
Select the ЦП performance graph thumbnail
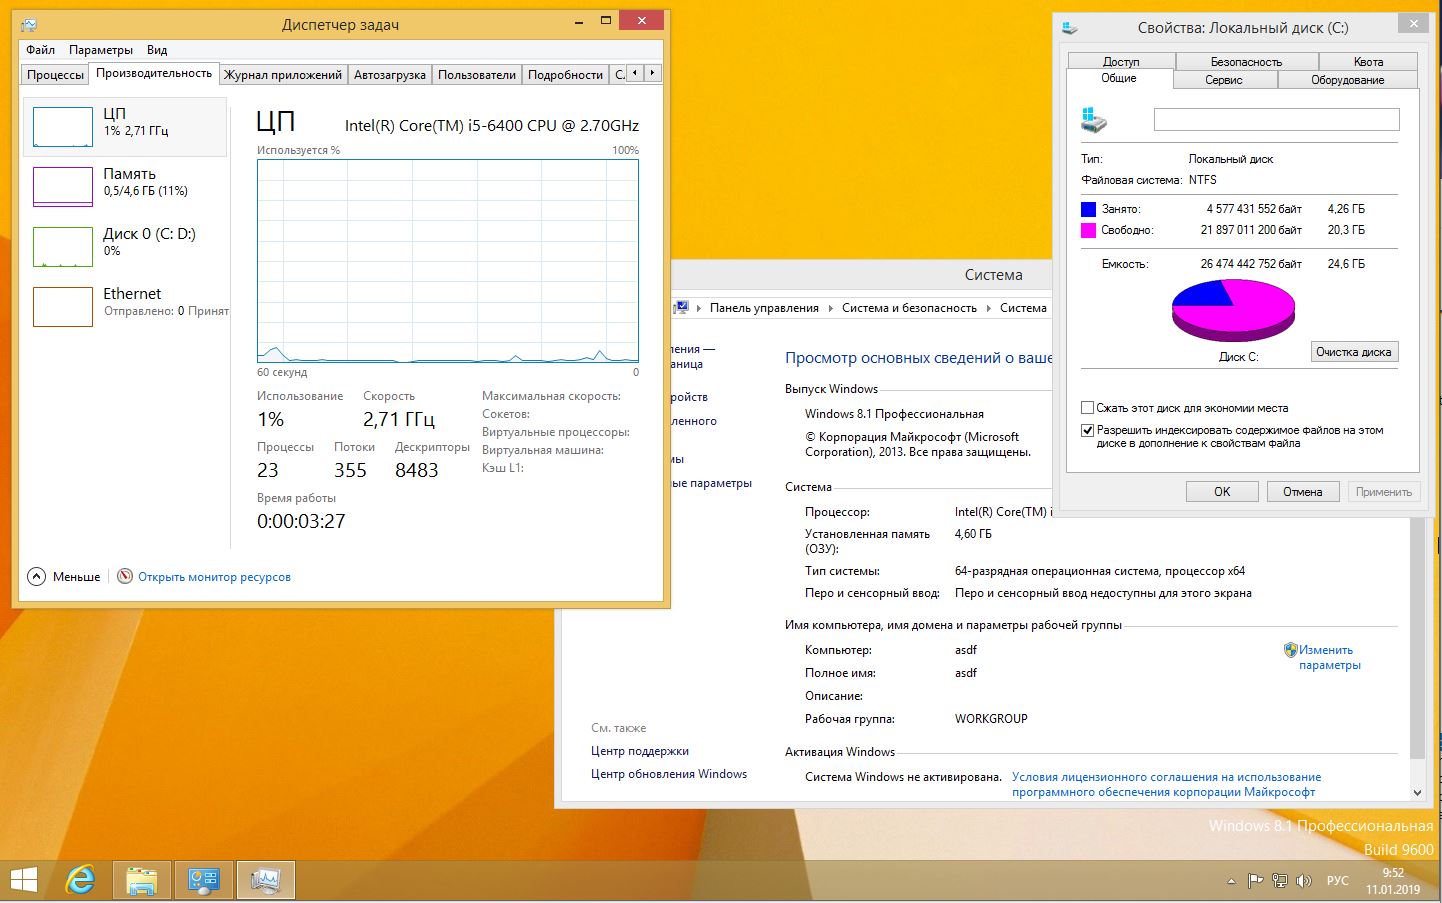click(63, 127)
